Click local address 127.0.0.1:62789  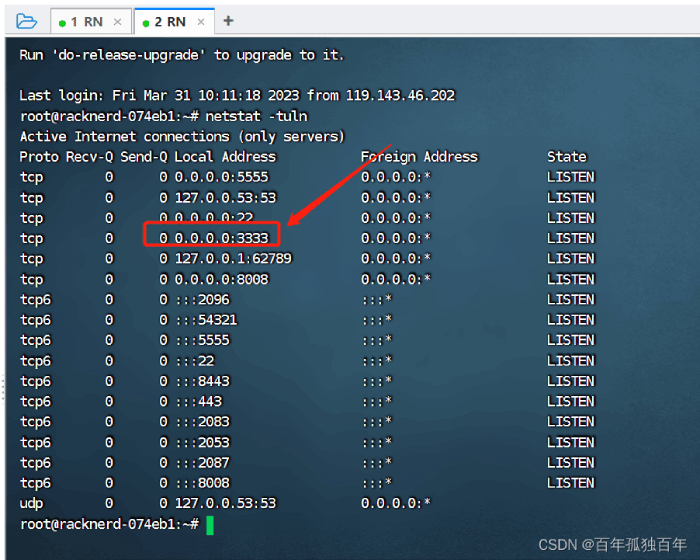coord(233,258)
